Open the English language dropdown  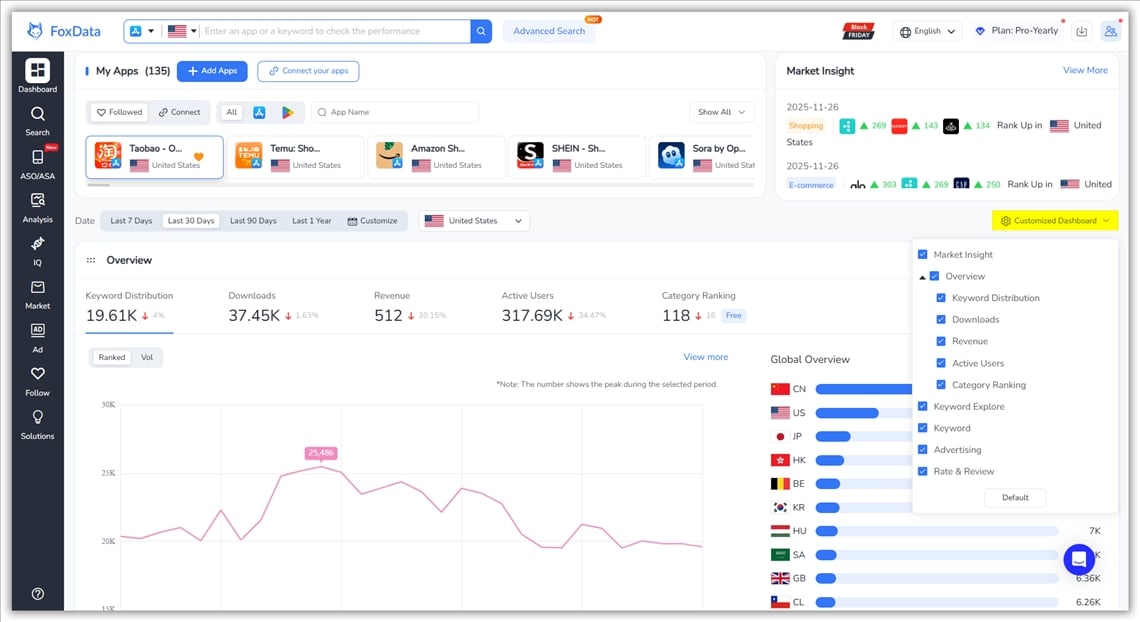[x=926, y=30]
